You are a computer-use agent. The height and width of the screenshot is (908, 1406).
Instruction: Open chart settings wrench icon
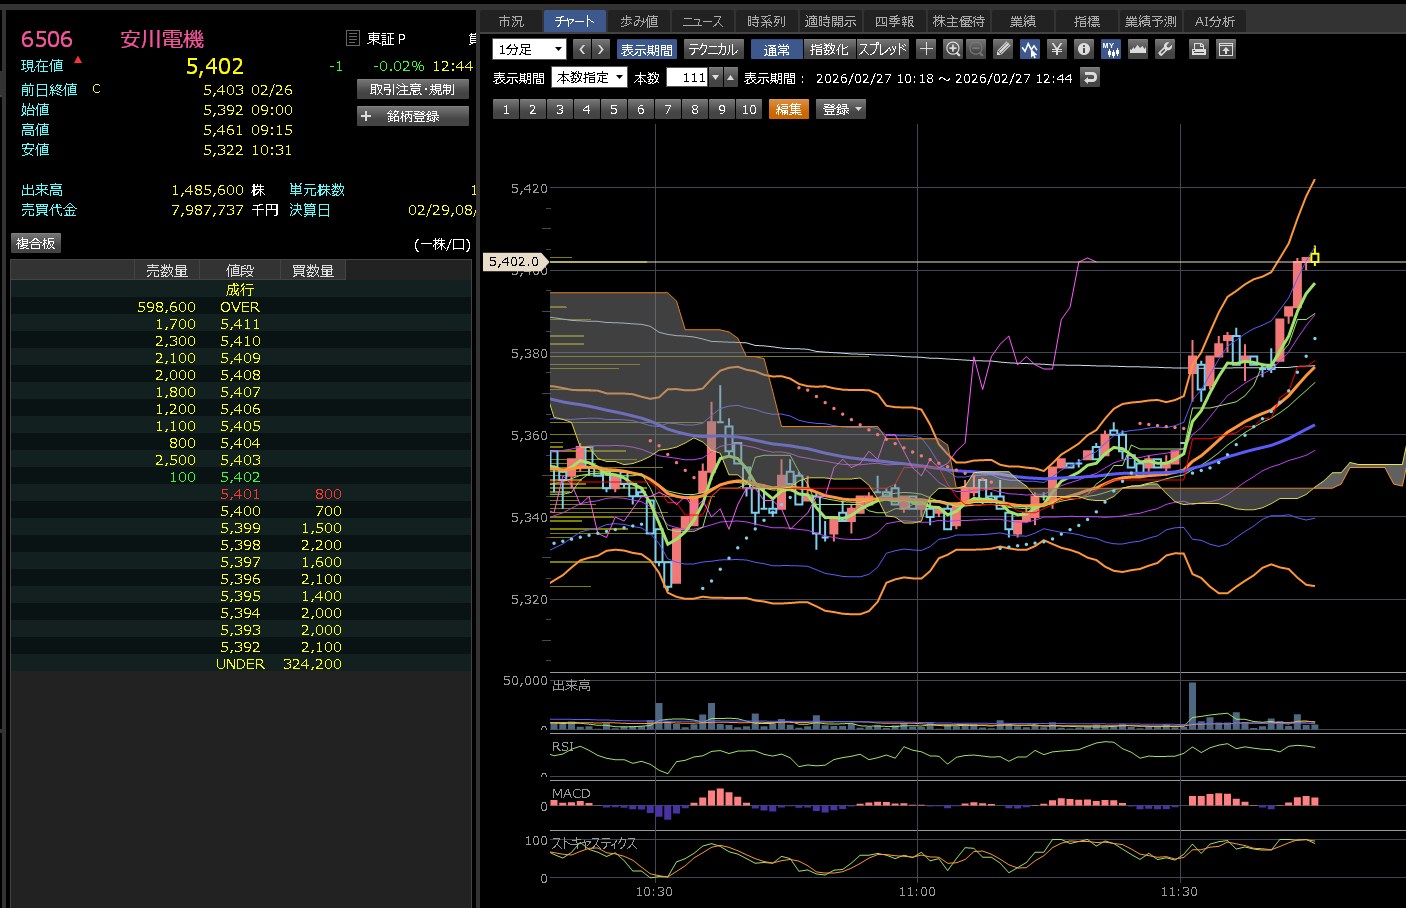pos(1165,49)
